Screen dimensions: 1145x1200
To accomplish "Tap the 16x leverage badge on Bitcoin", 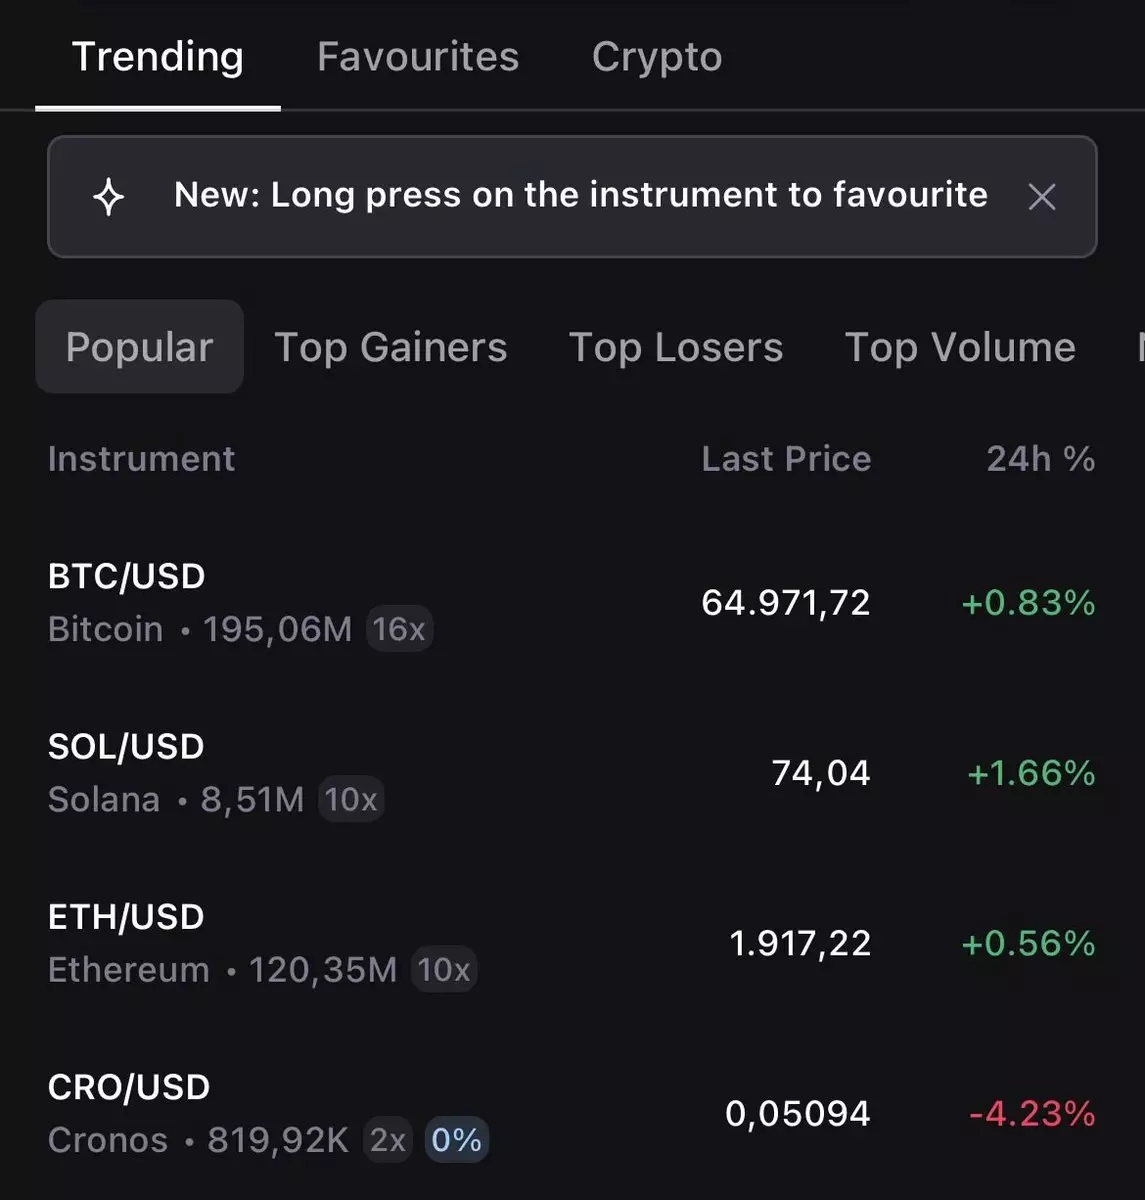I will coord(399,629).
